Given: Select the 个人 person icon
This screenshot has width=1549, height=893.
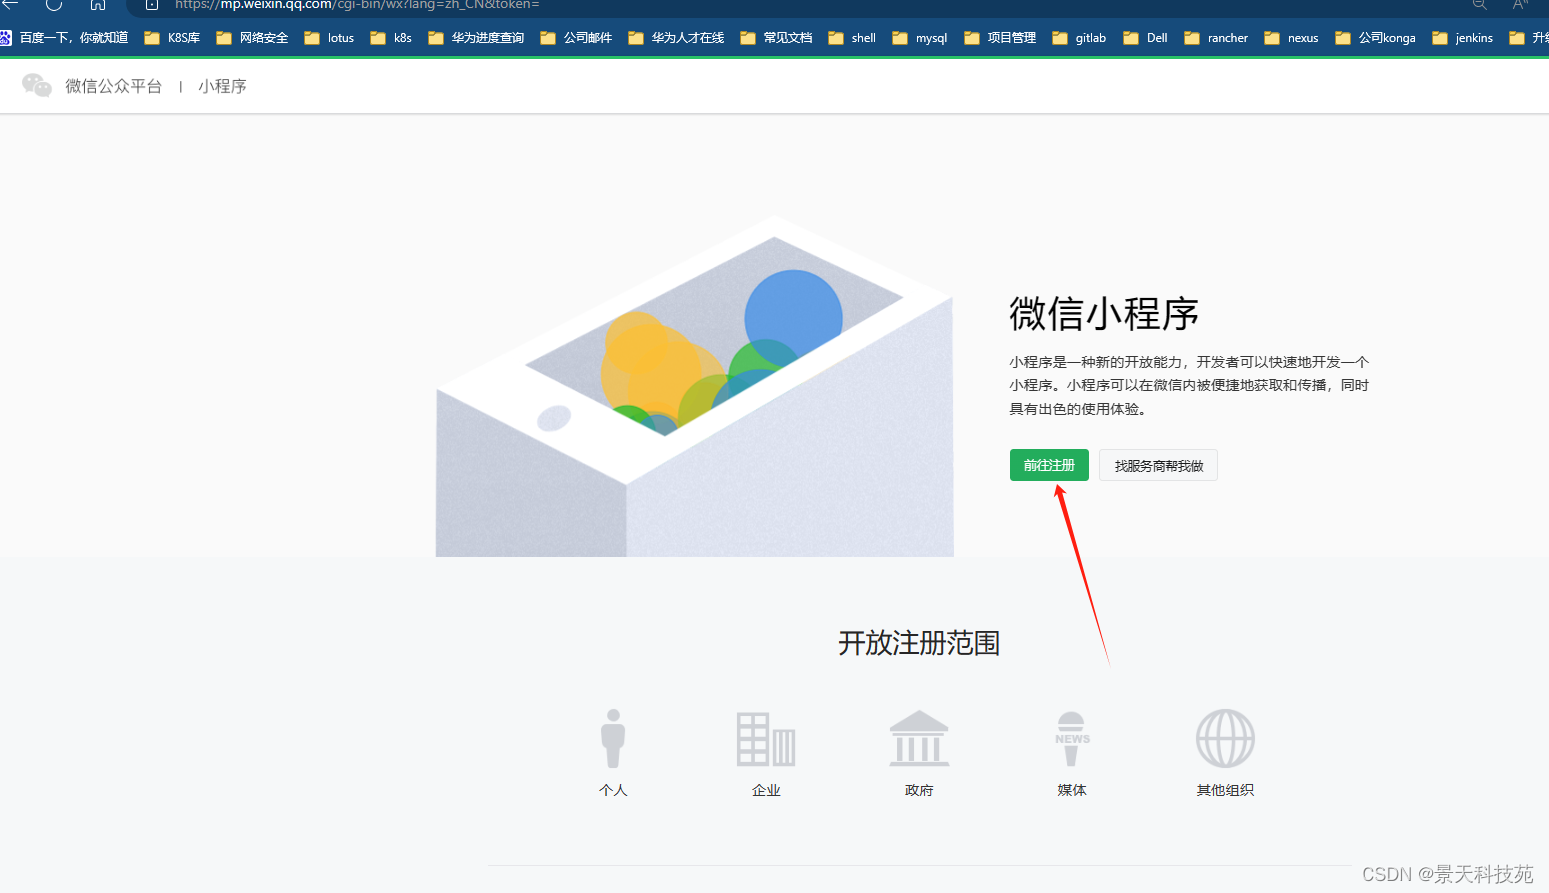Looking at the screenshot, I should point(613,738).
